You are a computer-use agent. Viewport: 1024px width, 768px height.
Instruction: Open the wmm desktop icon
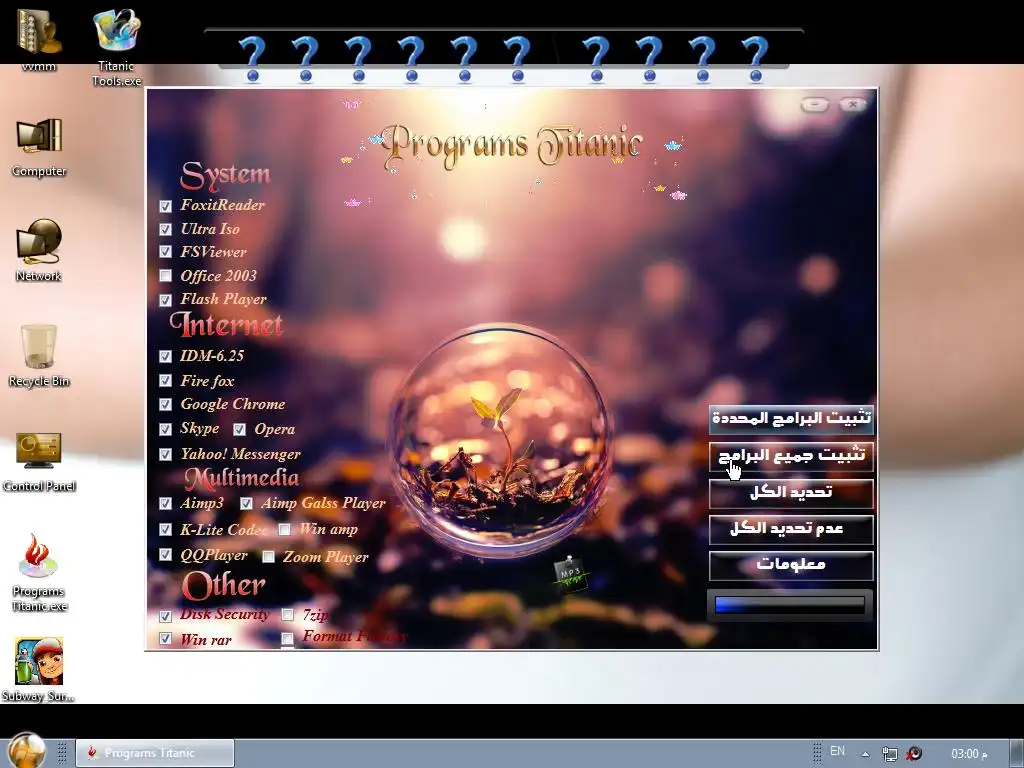pyautogui.click(x=39, y=38)
